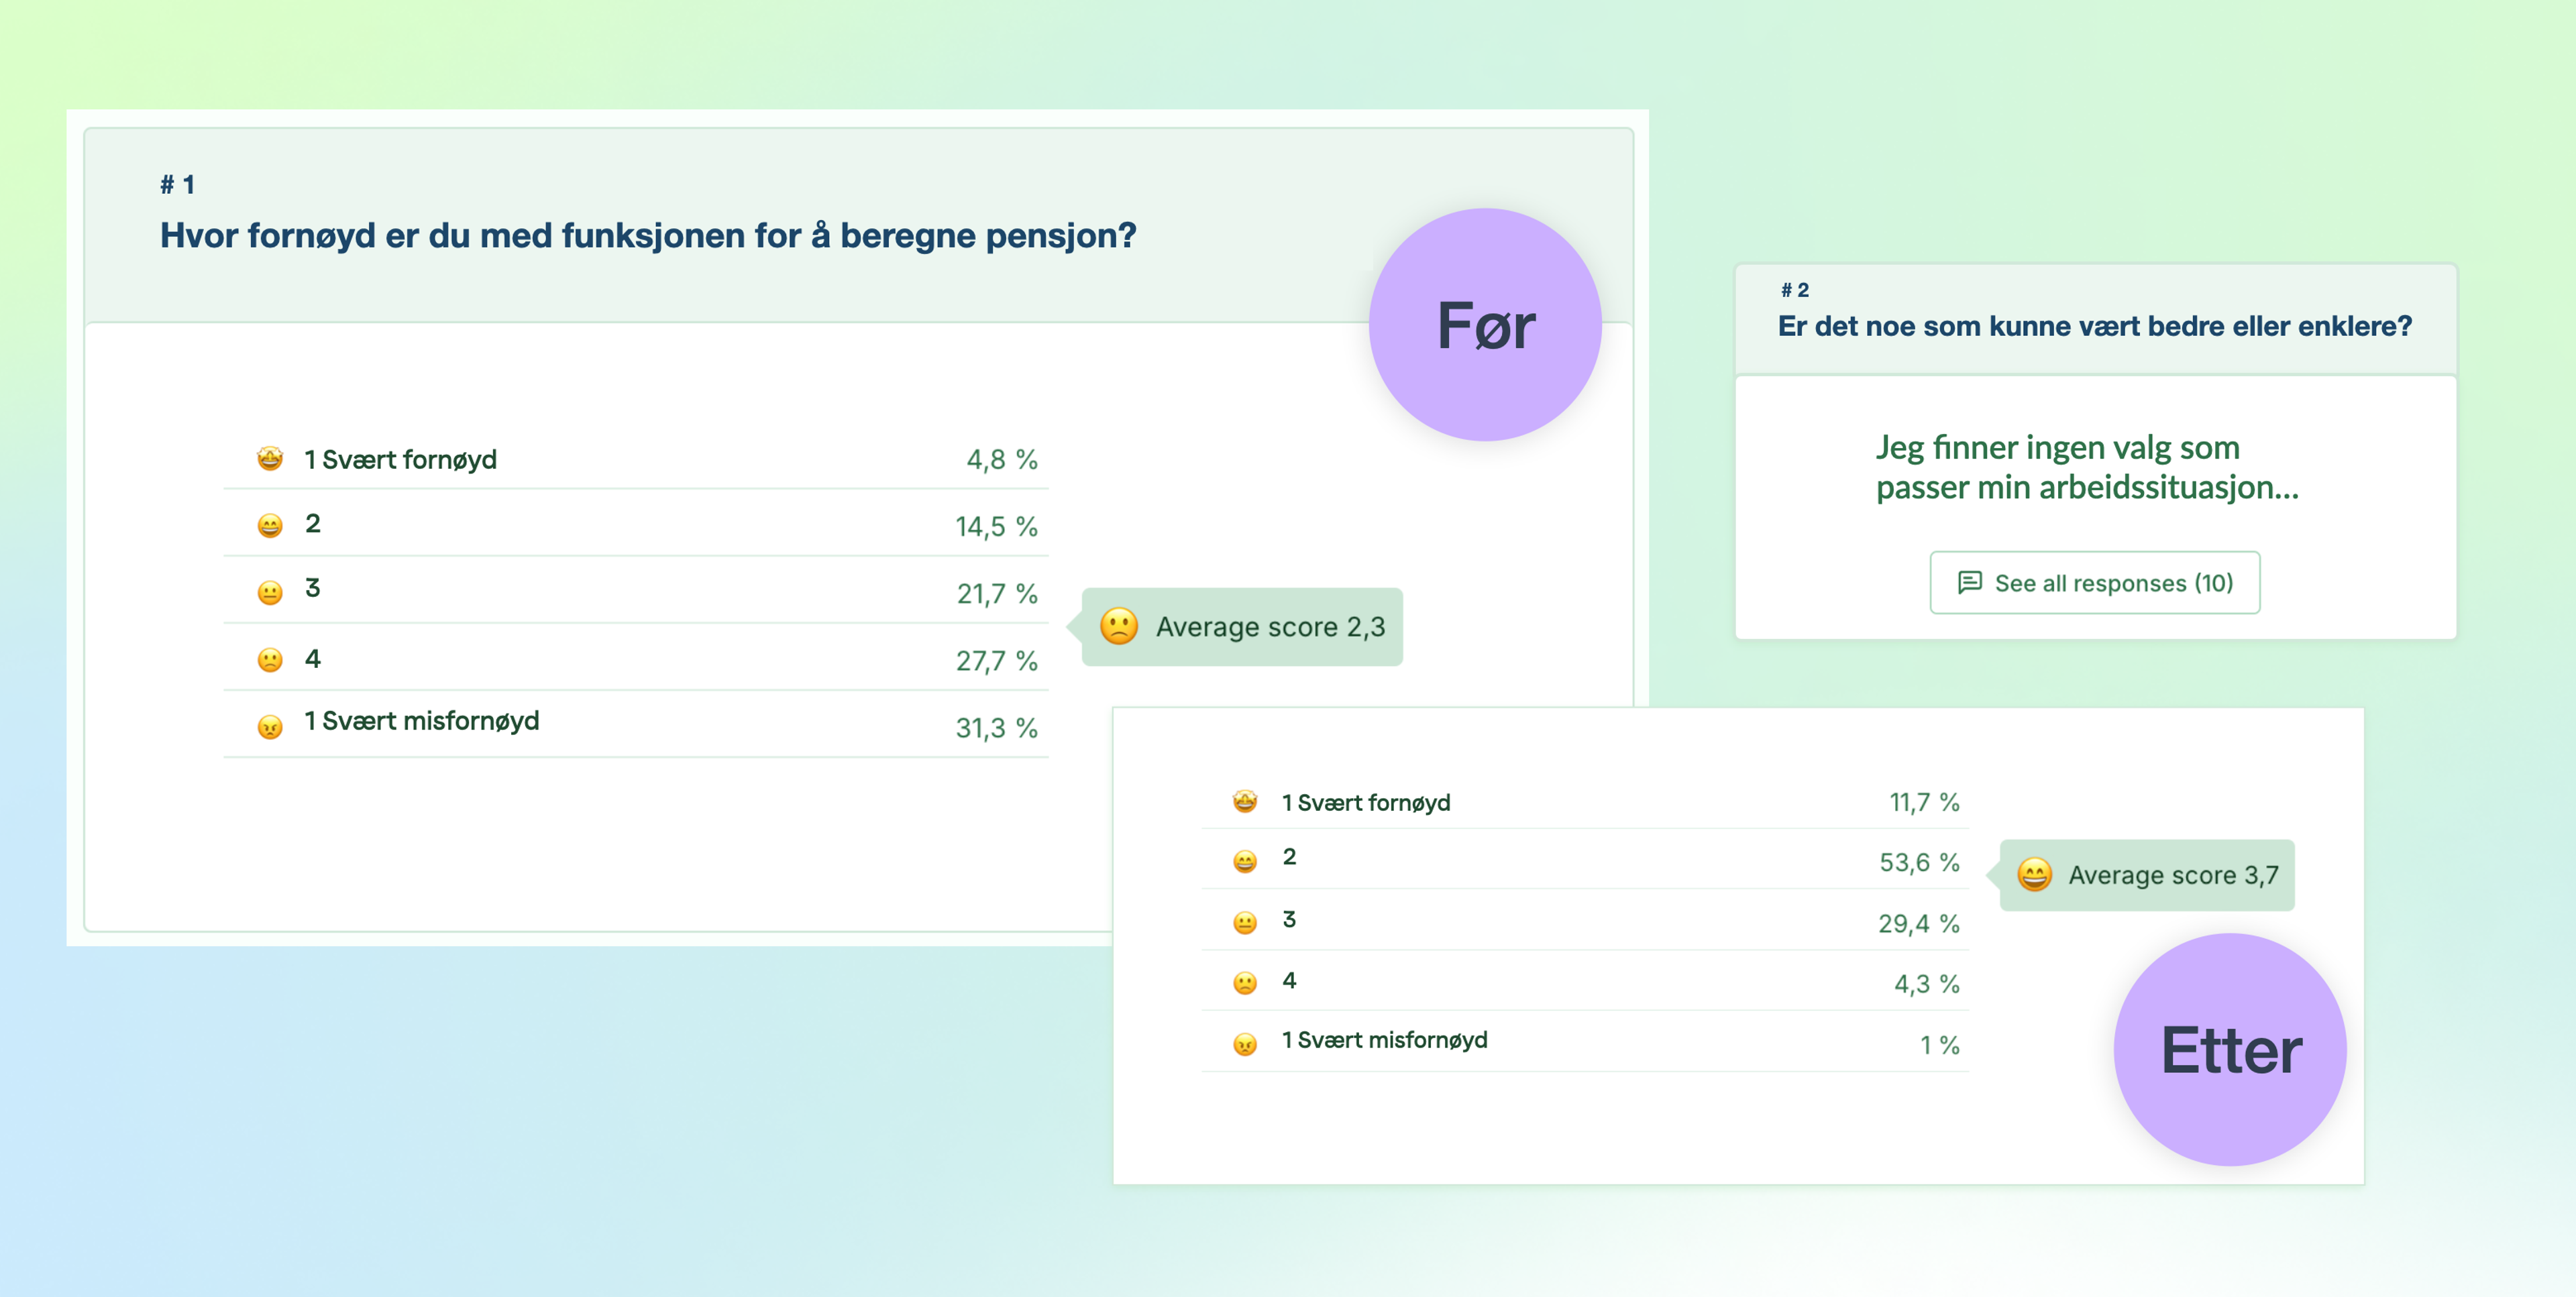
Task: Click the star-eyed emoji beside 11,7 %
Action: click(x=1245, y=801)
